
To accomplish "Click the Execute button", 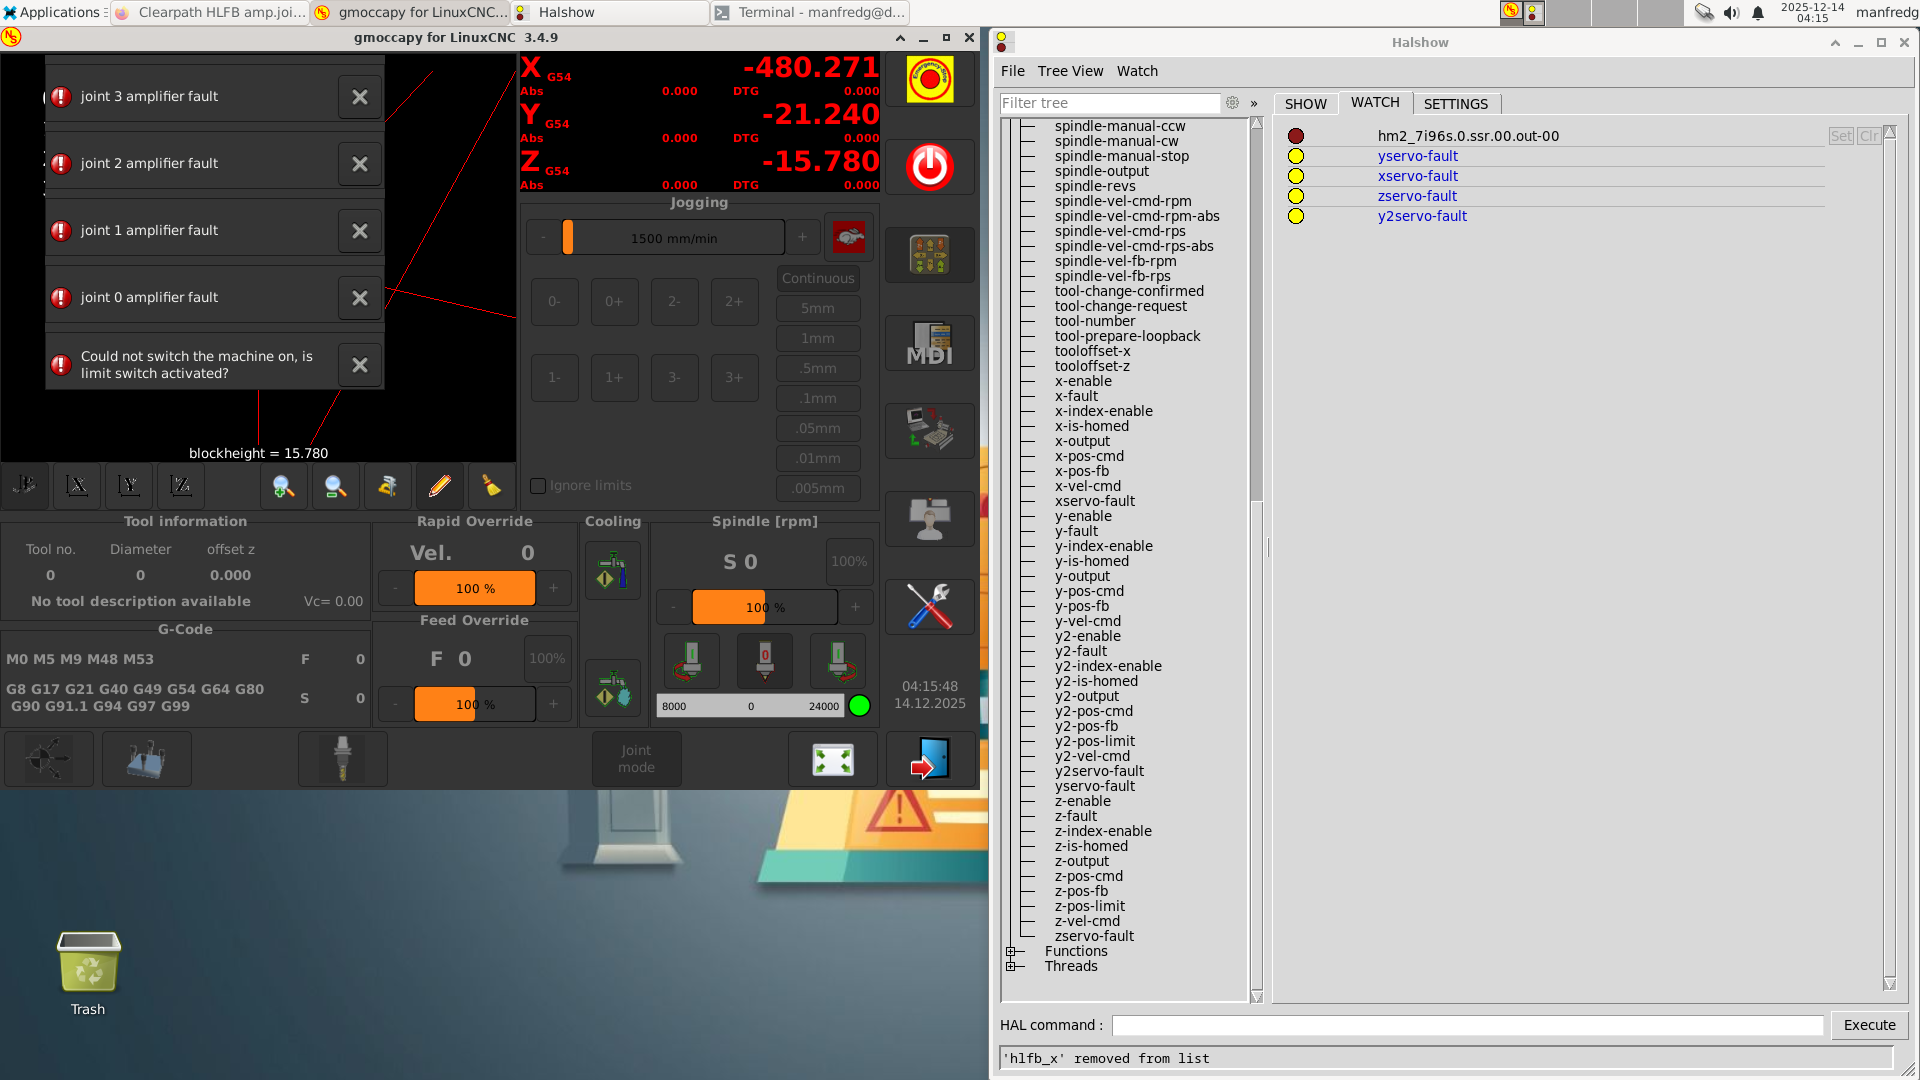I will point(1869,1025).
